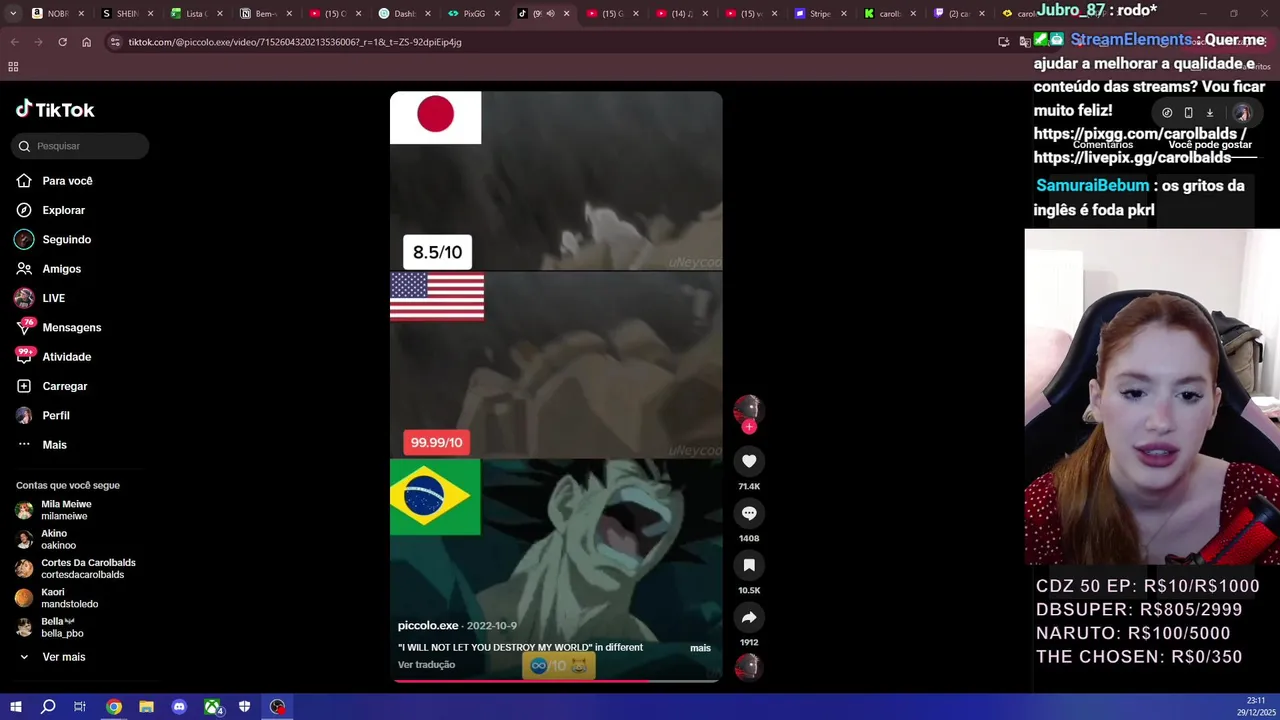Open File Explorer from taskbar
Viewport: 1280px width, 720px height.
pyautogui.click(x=146, y=707)
